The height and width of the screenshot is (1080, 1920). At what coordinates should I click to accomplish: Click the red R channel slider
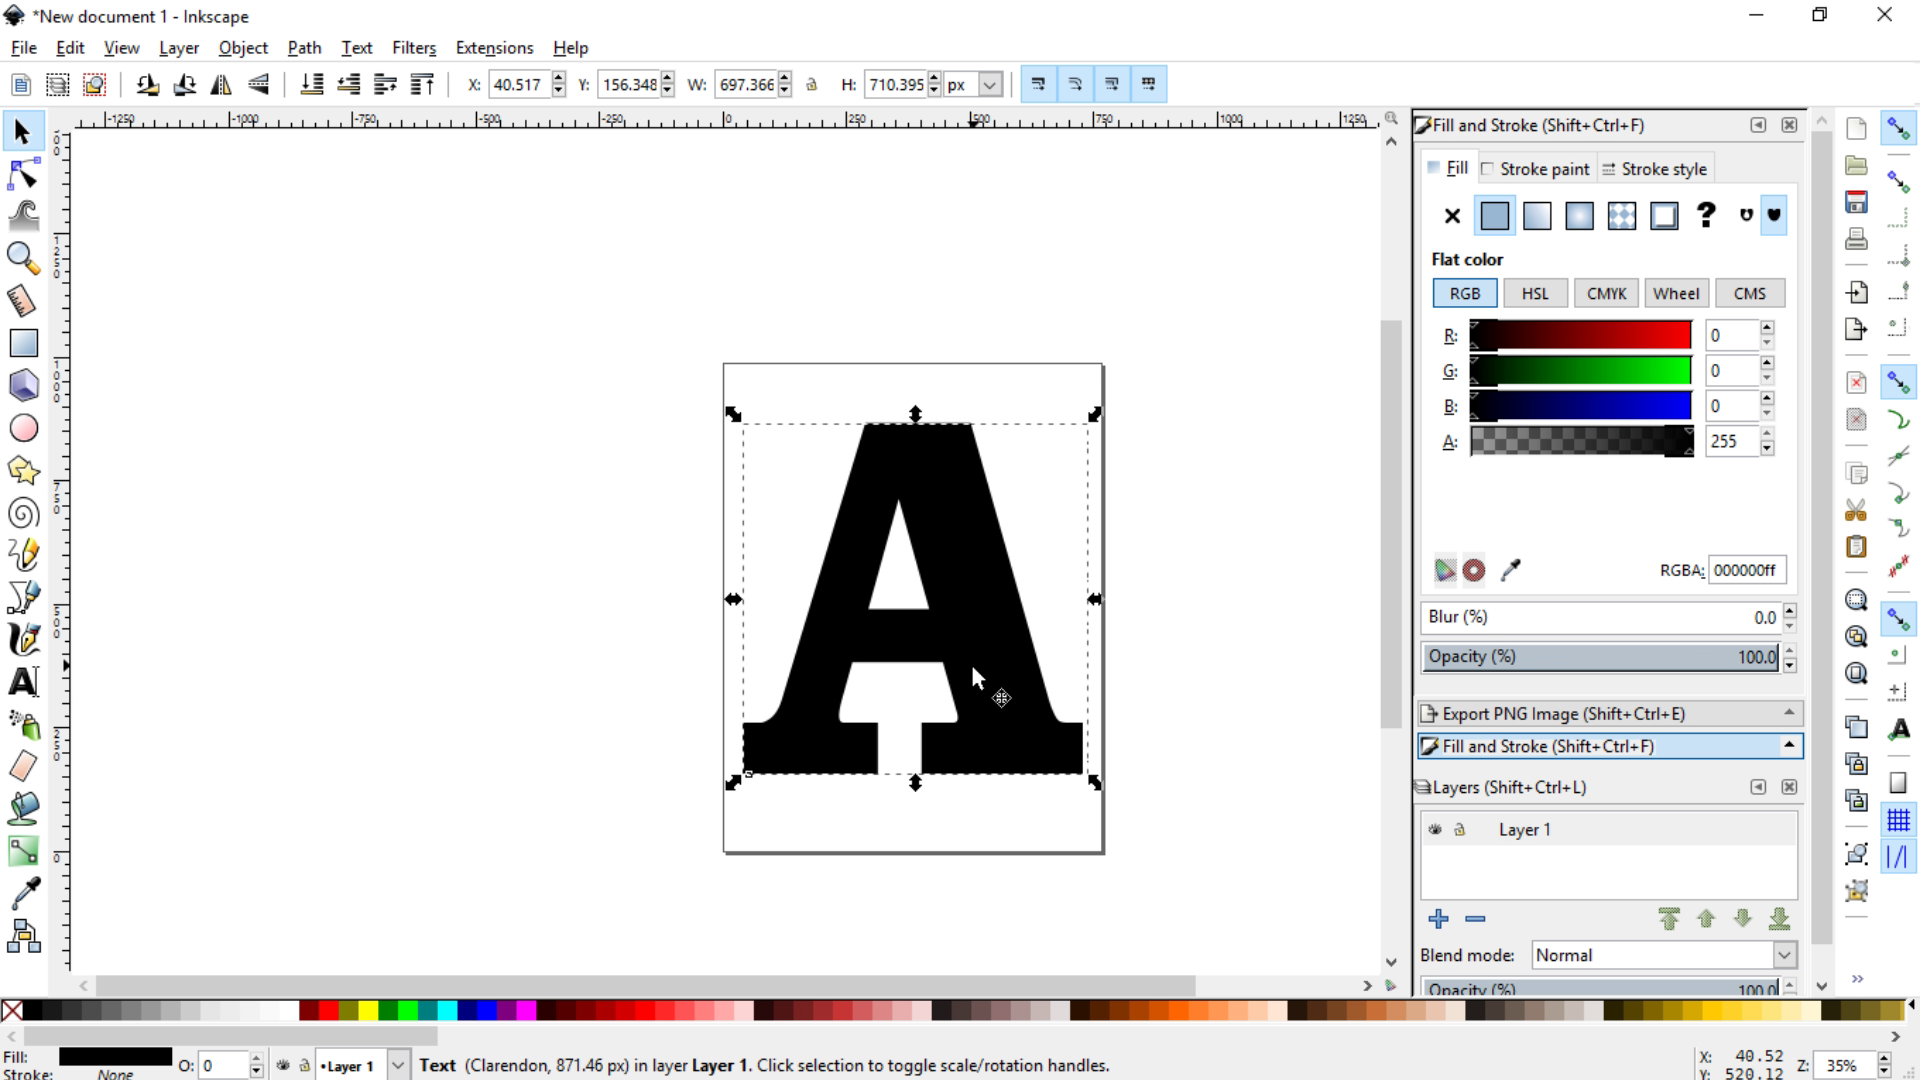(1581, 335)
